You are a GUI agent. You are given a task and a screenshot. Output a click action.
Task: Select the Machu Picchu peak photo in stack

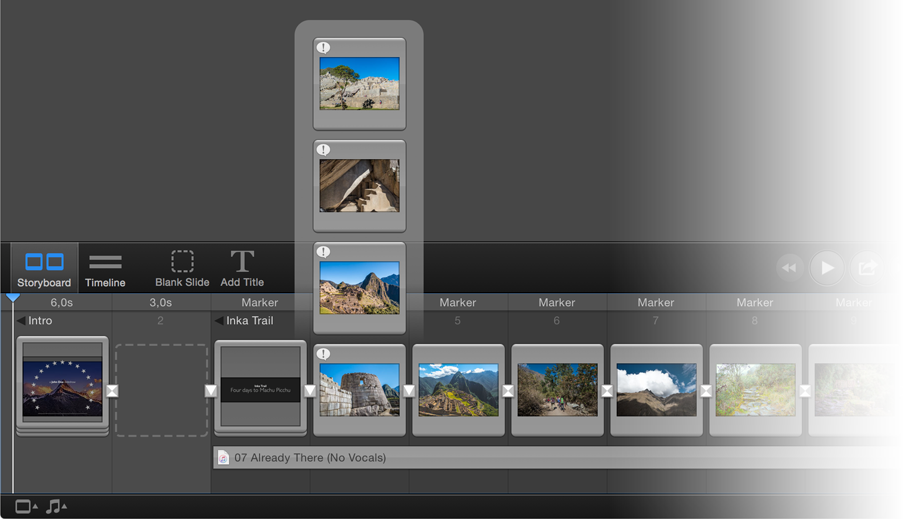pyautogui.click(x=360, y=288)
